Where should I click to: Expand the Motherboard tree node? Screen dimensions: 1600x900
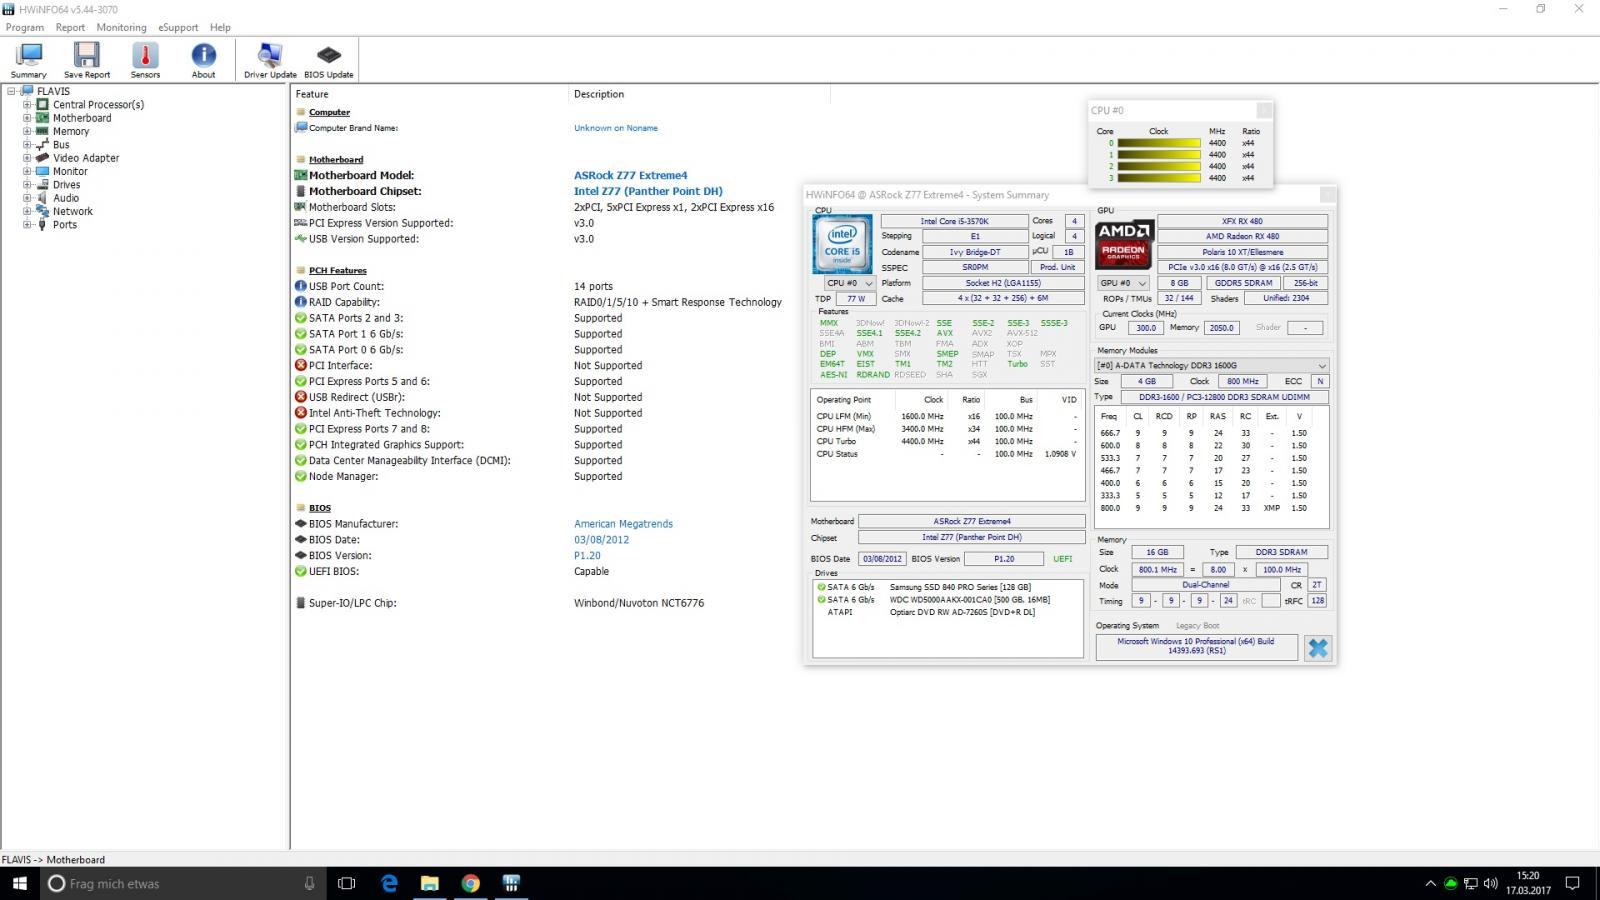click(27, 118)
